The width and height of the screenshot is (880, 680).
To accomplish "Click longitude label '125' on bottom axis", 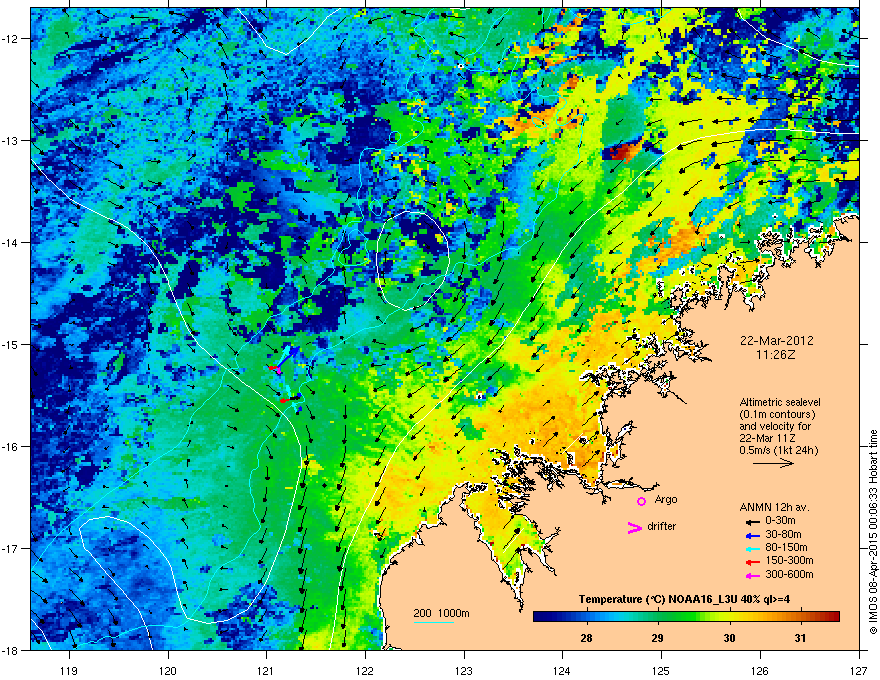I will [661, 670].
